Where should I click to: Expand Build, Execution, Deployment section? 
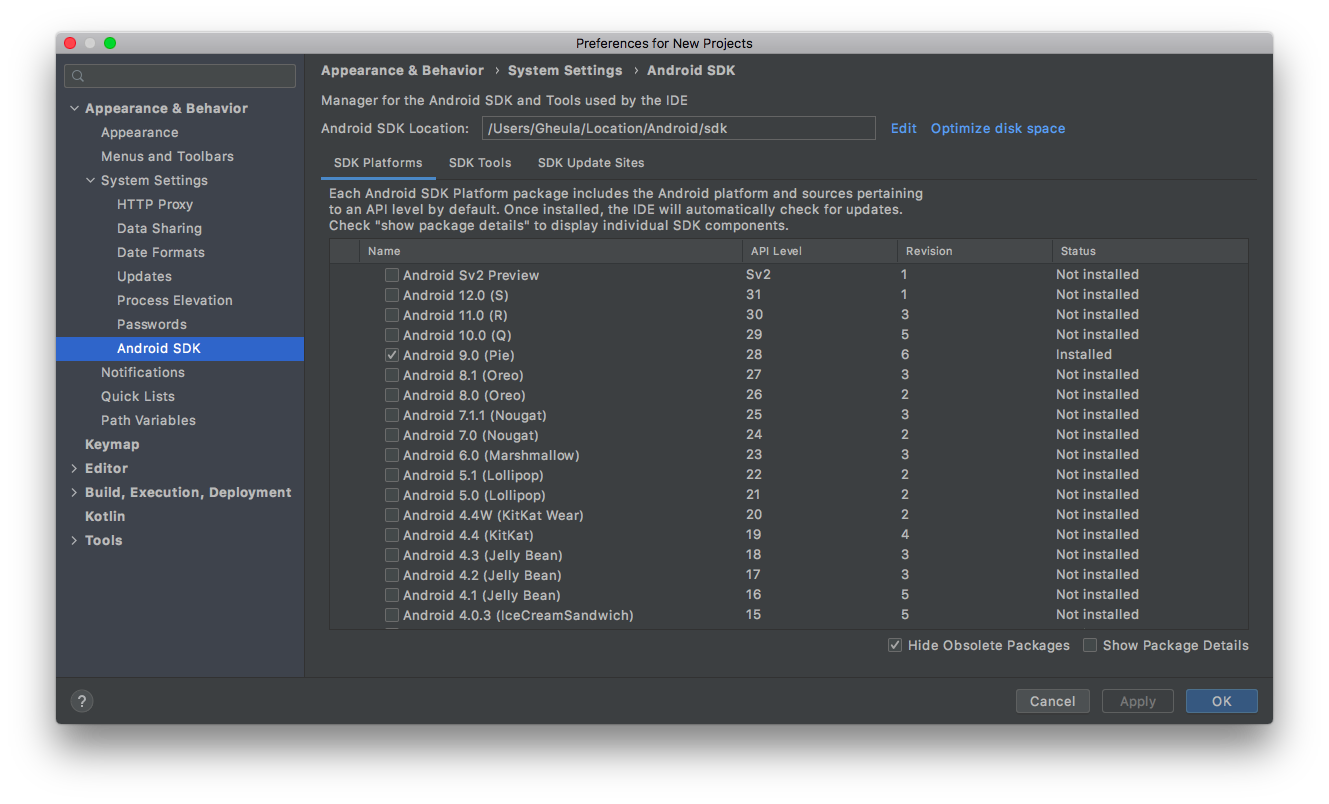click(x=74, y=492)
